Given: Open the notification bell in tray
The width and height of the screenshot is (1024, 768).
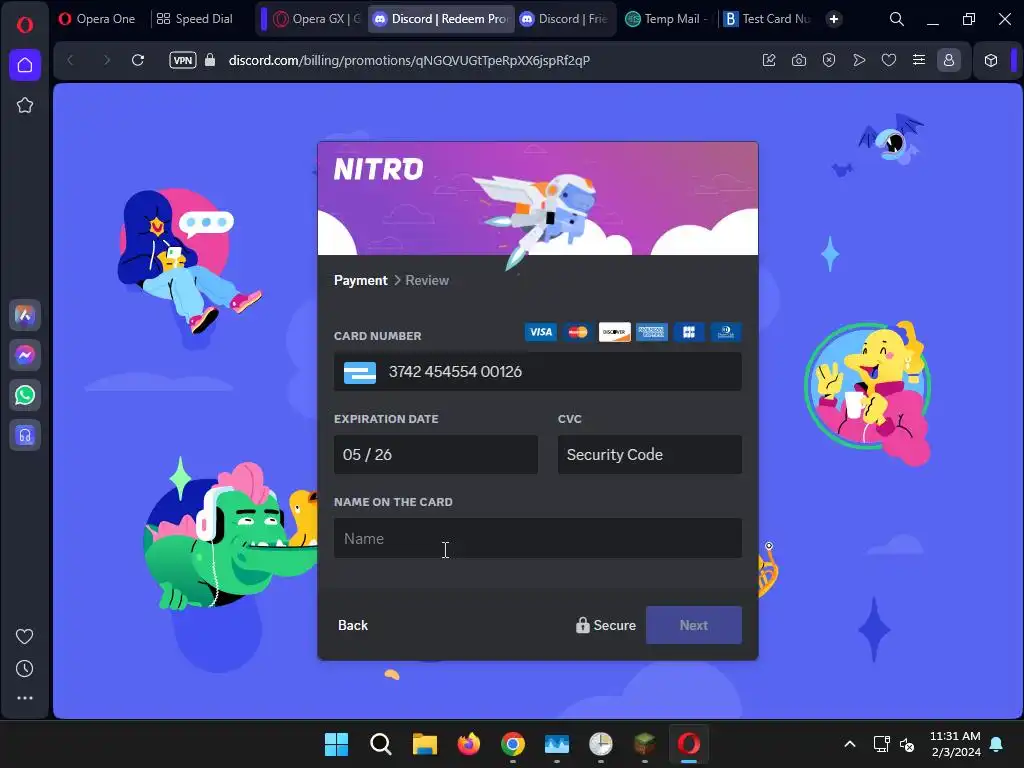Looking at the screenshot, I should [997, 744].
